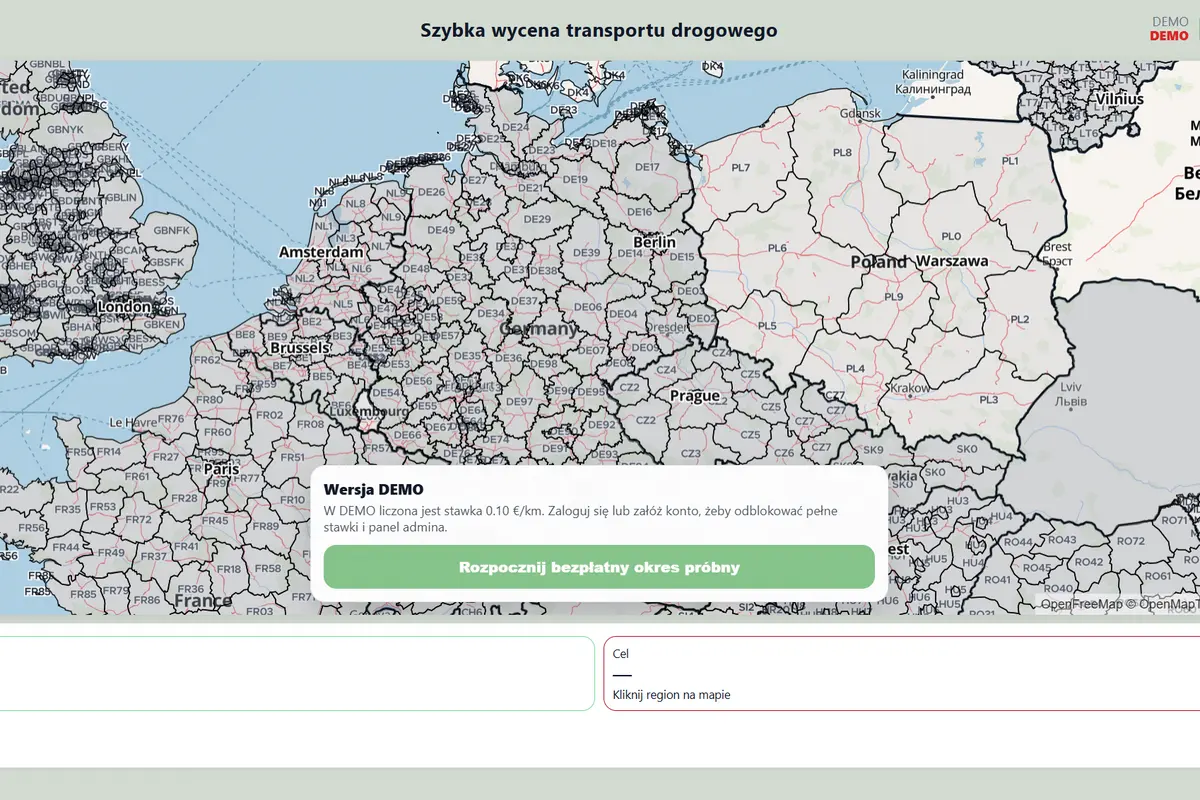This screenshot has height=800, width=1200.
Task: Click the Kliknij region na mapie text
Action: click(x=672, y=694)
